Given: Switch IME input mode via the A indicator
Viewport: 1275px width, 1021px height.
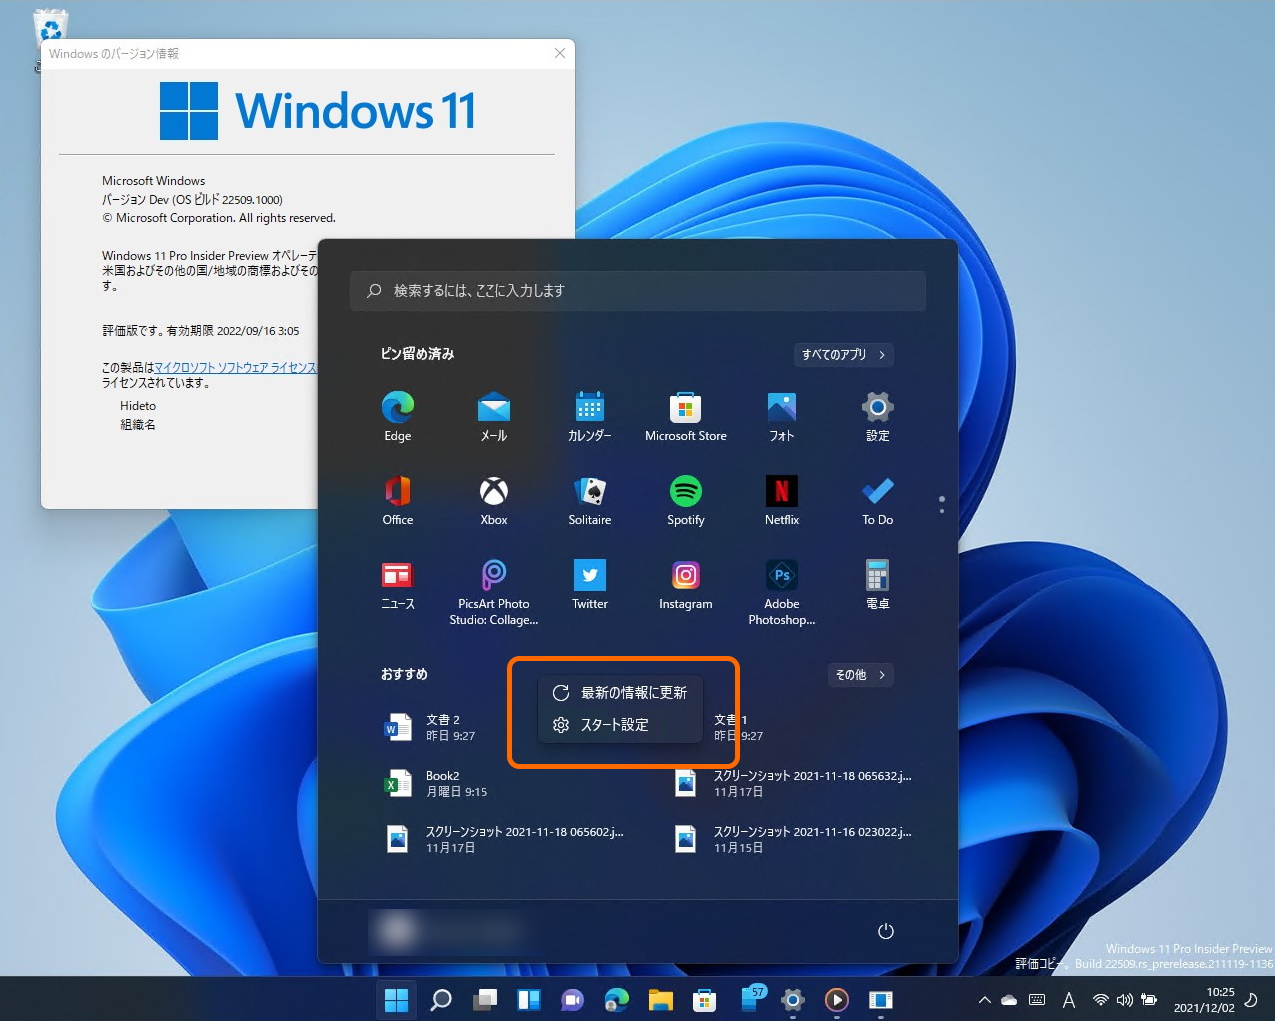Looking at the screenshot, I should pyautogui.click(x=1069, y=999).
